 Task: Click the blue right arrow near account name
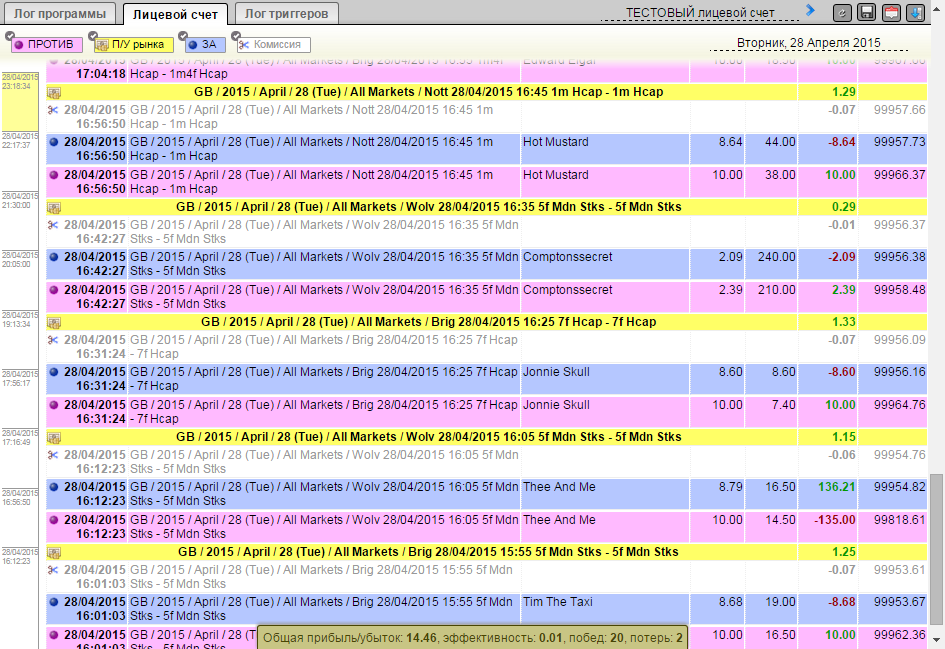click(811, 10)
